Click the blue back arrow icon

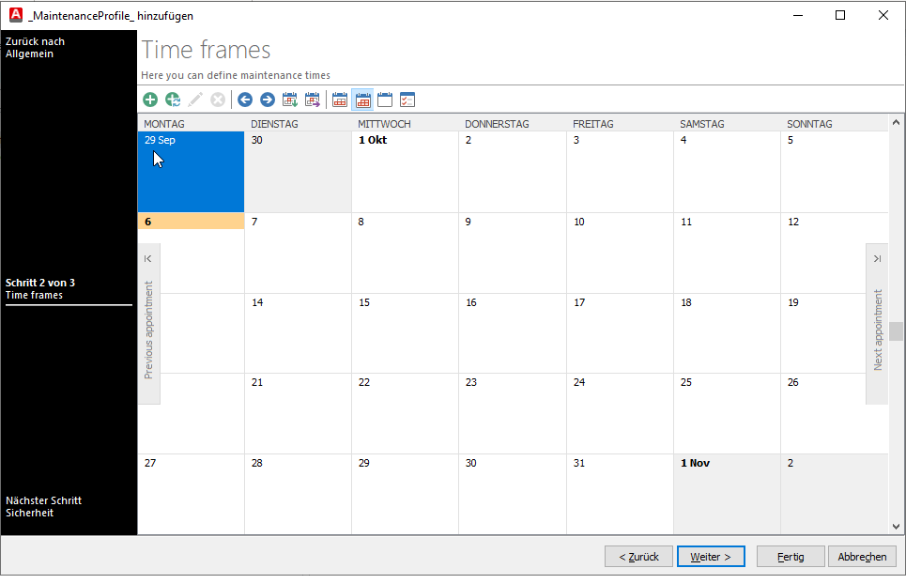pyautogui.click(x=245, y=99)
